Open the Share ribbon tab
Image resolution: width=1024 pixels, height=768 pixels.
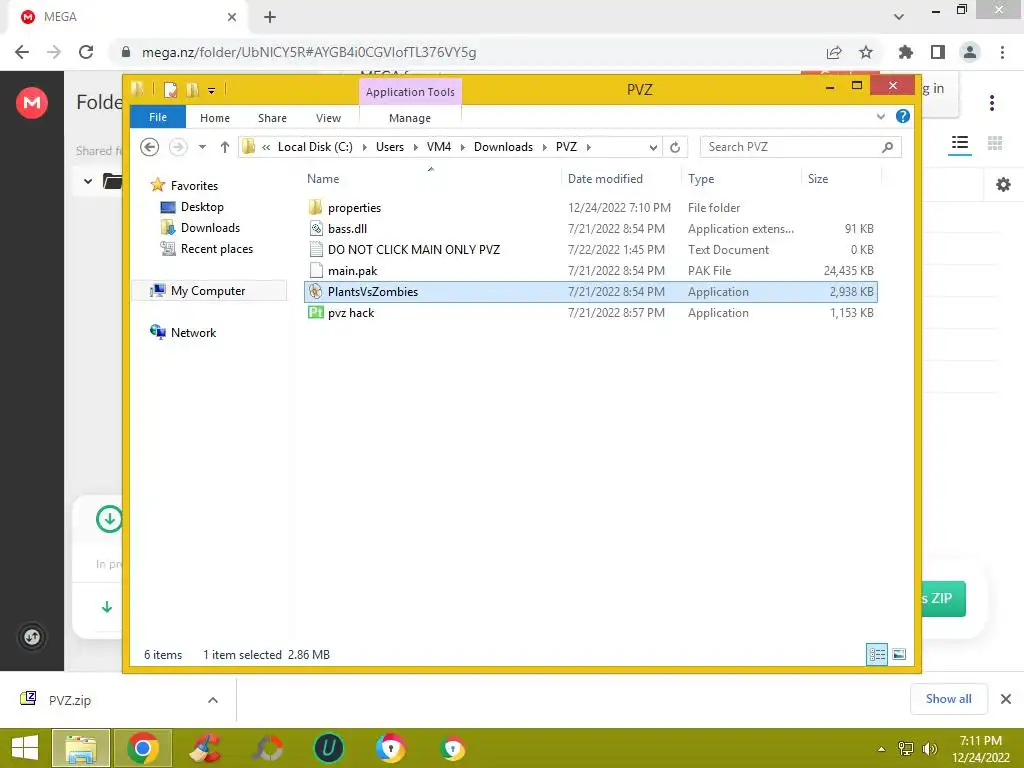point(272,118)
